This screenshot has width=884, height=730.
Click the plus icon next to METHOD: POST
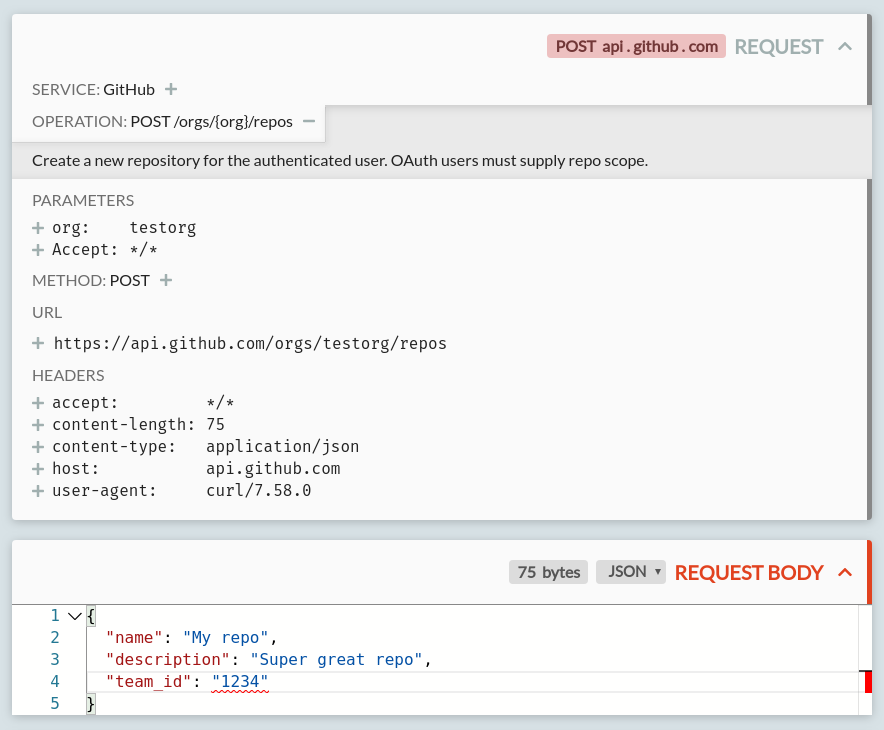(x=166, y=280)
